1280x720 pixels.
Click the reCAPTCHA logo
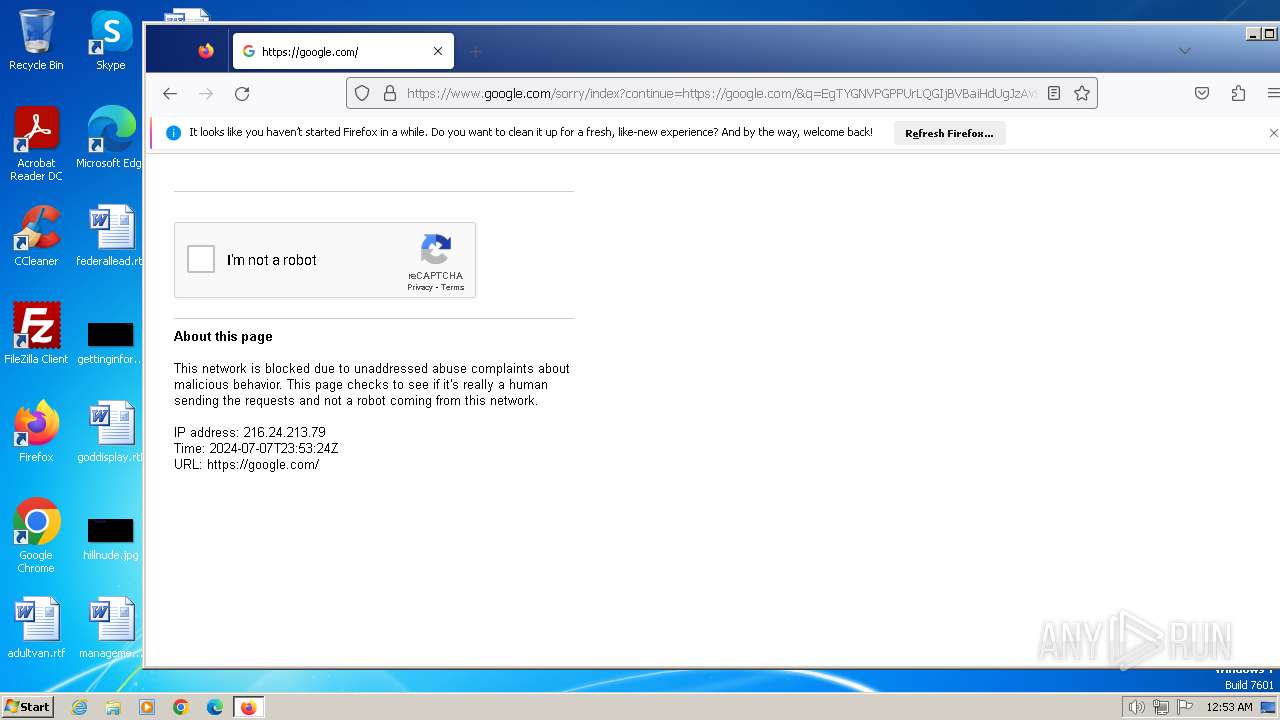click(x=435, y=250)
